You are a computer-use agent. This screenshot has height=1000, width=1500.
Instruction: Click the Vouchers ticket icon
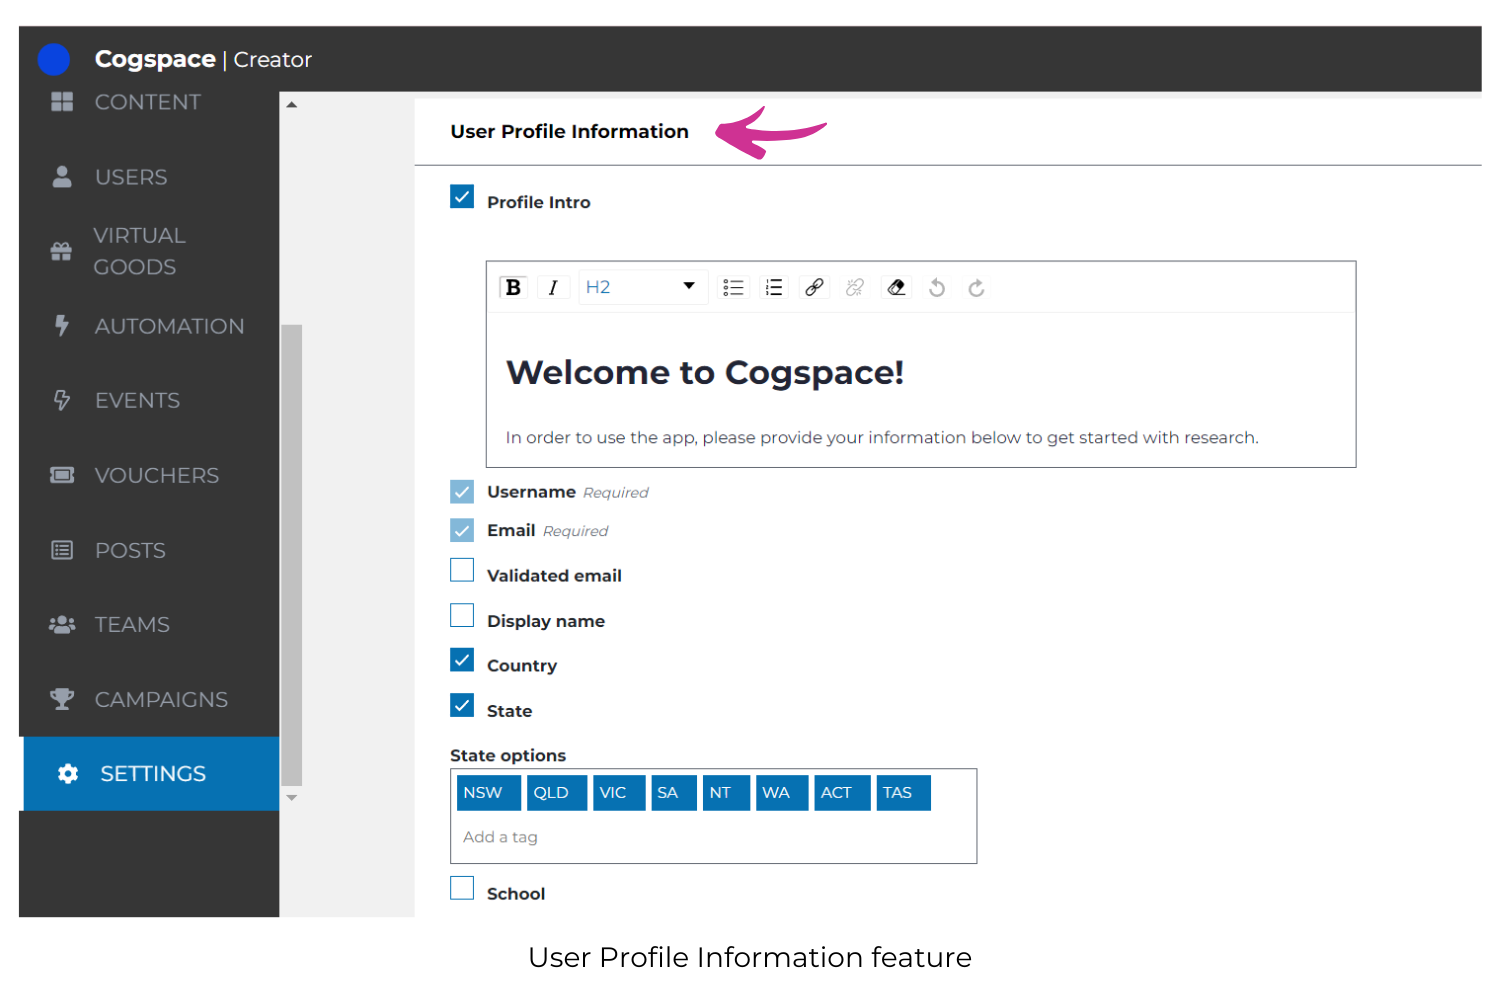62,475
